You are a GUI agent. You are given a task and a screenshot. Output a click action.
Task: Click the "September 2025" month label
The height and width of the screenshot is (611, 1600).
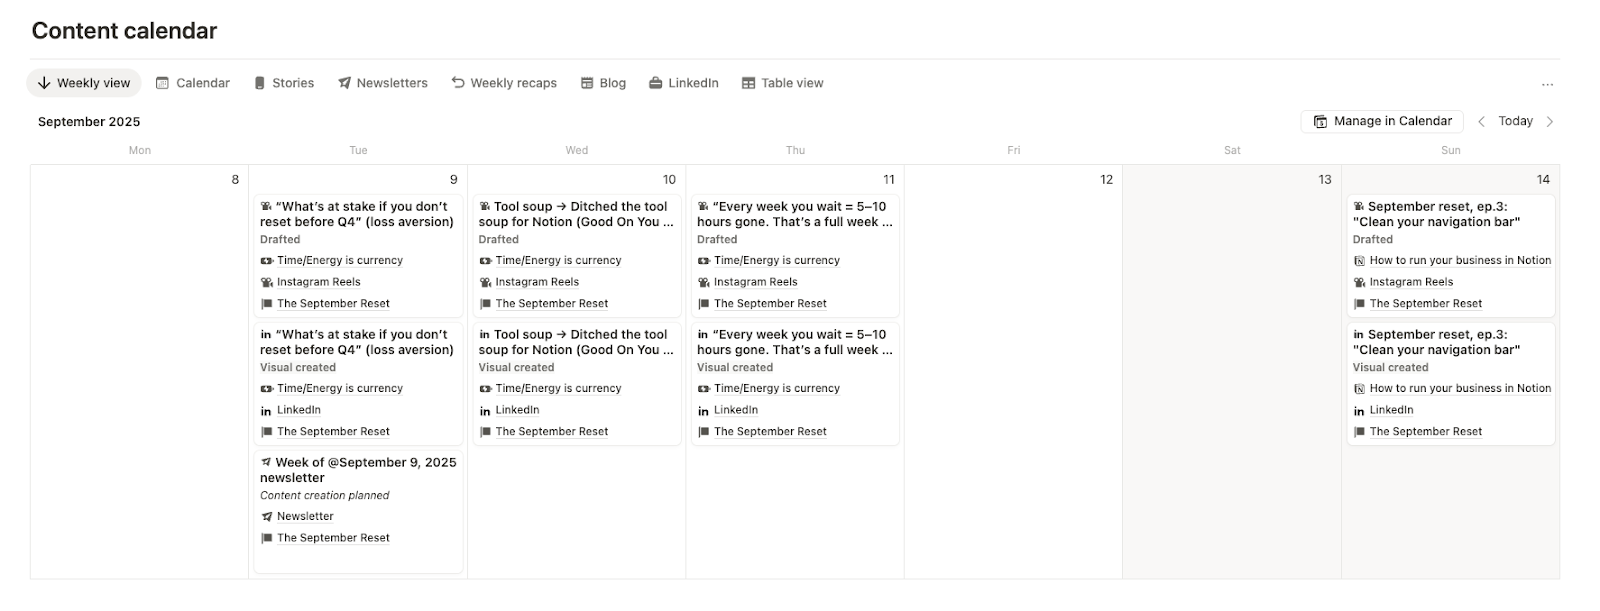point(89,122)
